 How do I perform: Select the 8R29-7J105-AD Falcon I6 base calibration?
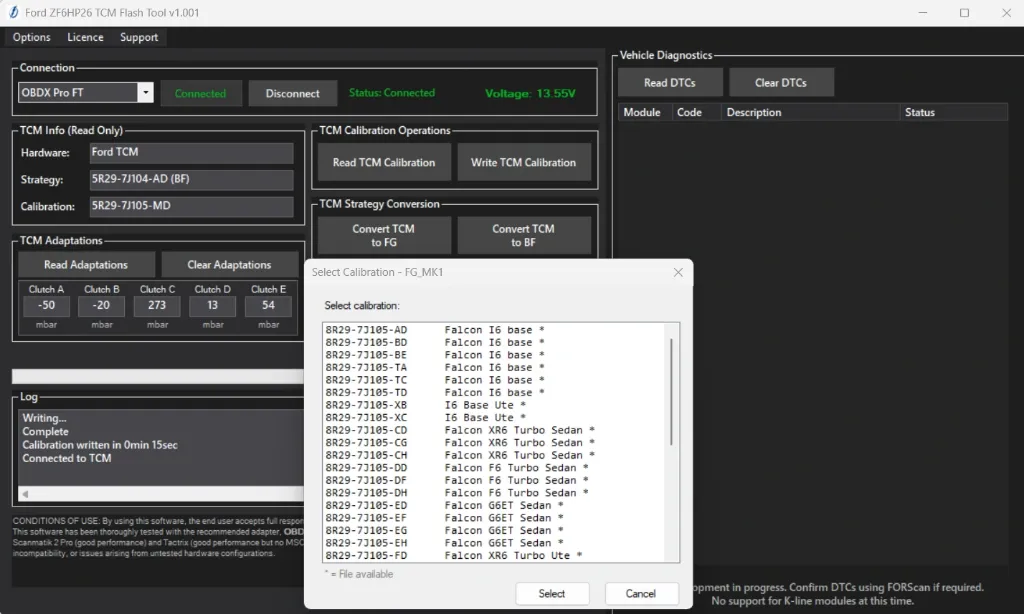pyautogui.click(x=450, y=329)
